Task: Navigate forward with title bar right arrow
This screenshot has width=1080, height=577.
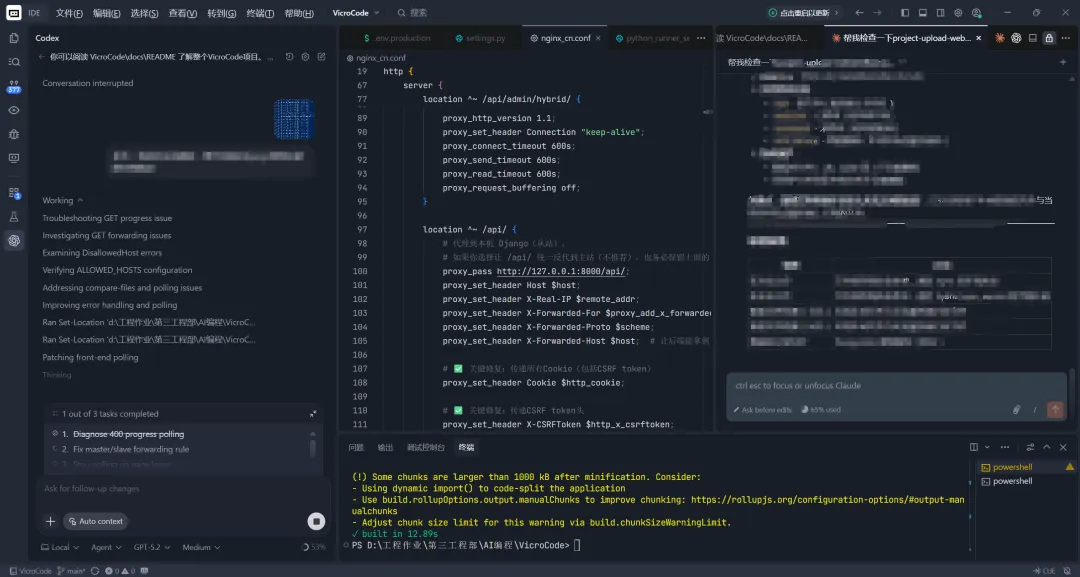Action: pyautogui.click(x=877, y=13)
